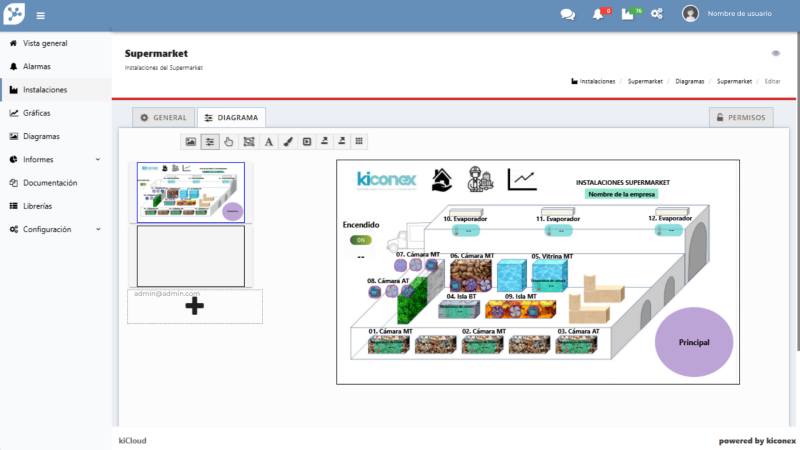Click the first Supermarket breadcrumb link
The height and width of the screenshot is (450, 800).
point(645,81)
